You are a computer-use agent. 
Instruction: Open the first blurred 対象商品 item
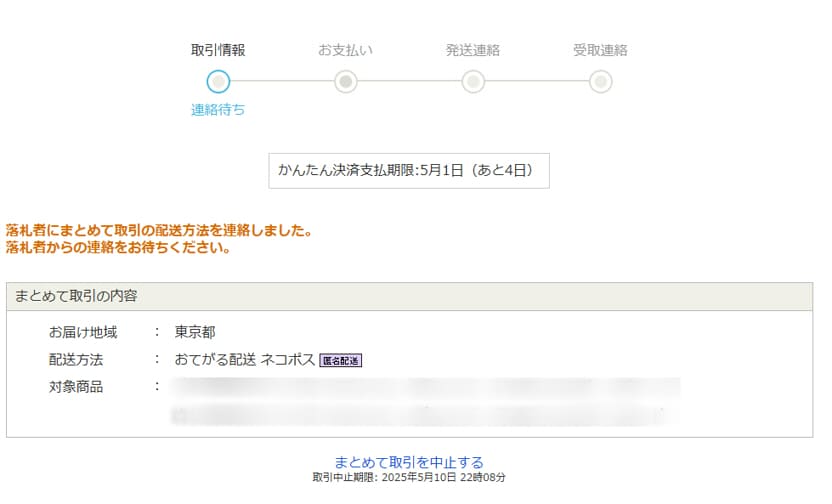[x=425, y=387]
